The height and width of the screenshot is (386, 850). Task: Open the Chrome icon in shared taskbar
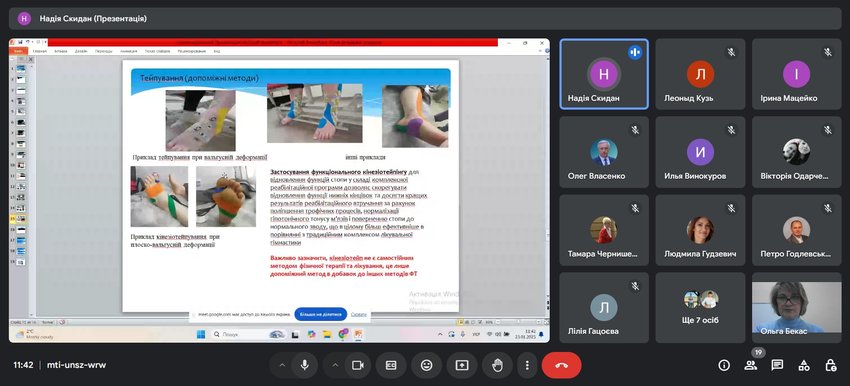[343, 334]
